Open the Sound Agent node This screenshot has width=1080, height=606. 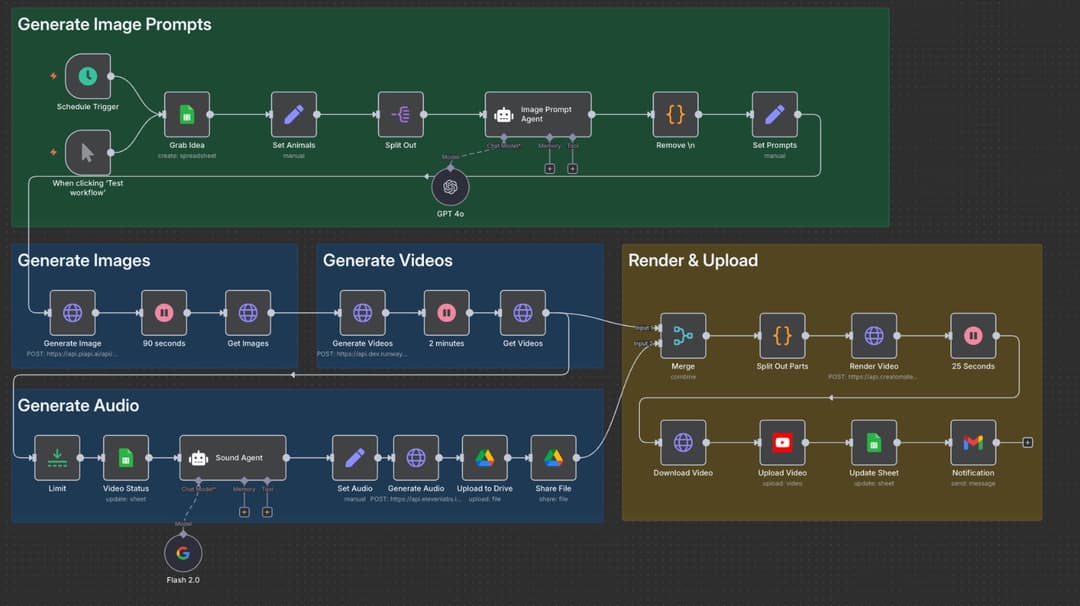231,457
